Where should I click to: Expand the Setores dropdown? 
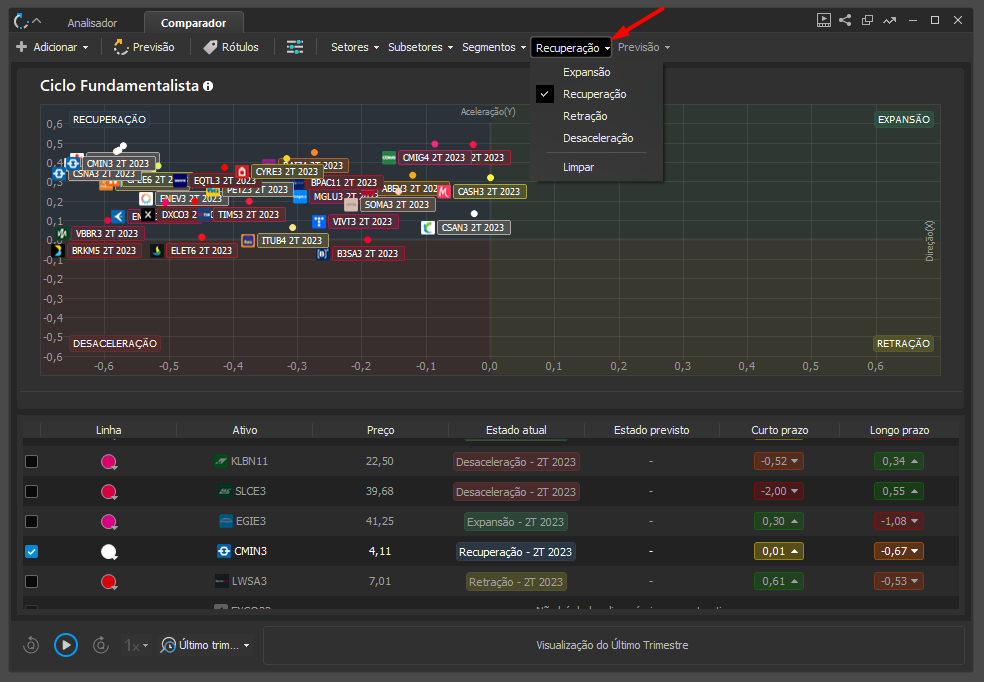(x=355, y=47)
